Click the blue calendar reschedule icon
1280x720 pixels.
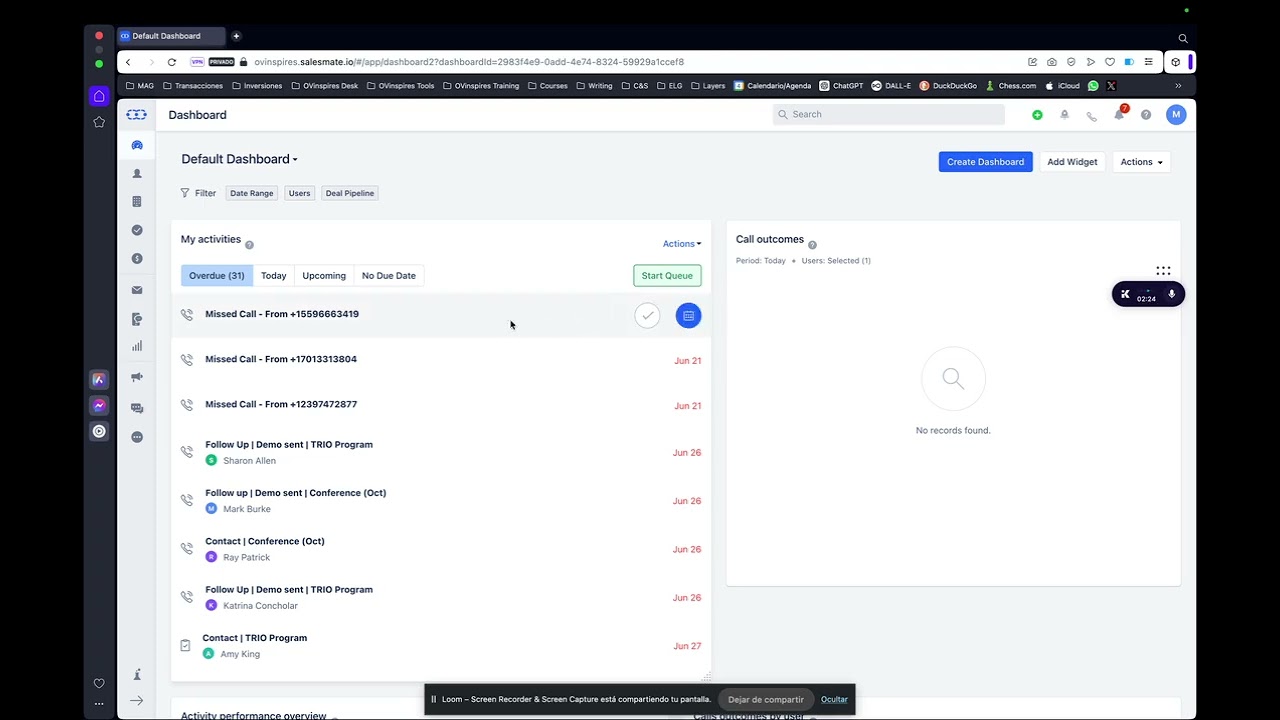(688, 316)
